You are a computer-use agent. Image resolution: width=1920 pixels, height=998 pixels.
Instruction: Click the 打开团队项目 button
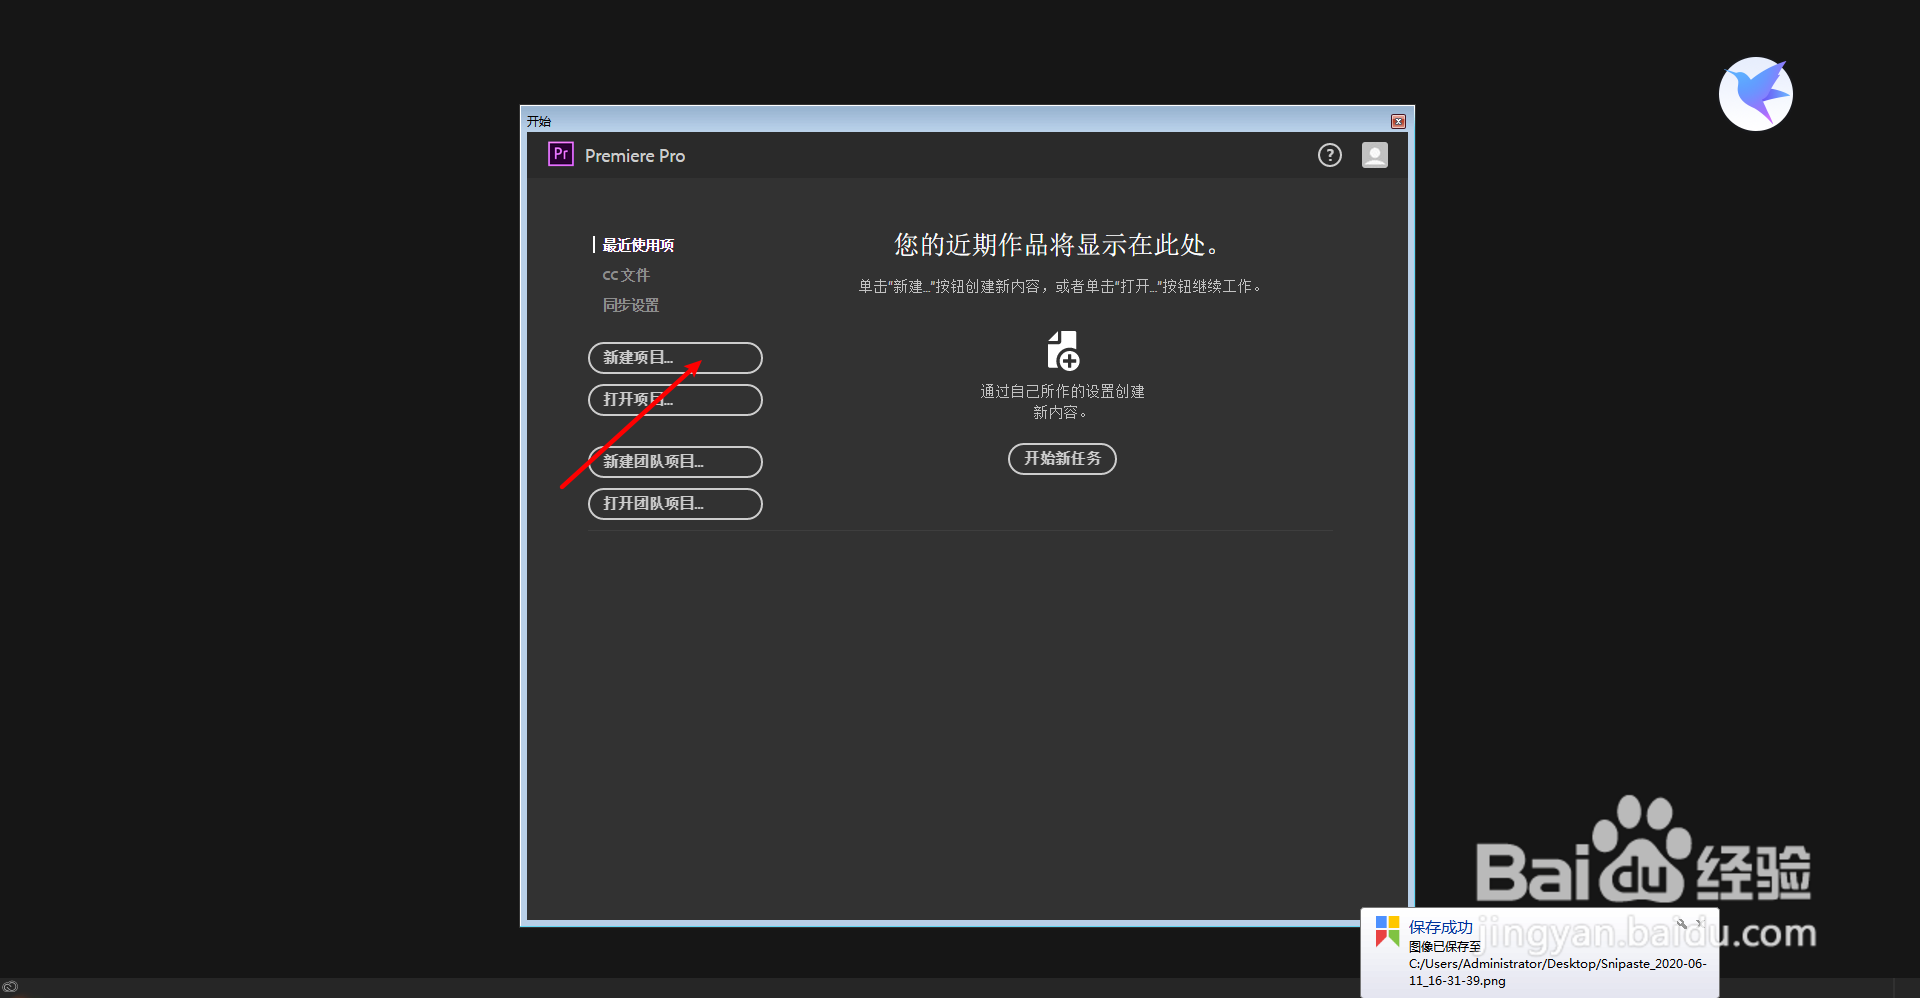point(675,504)
